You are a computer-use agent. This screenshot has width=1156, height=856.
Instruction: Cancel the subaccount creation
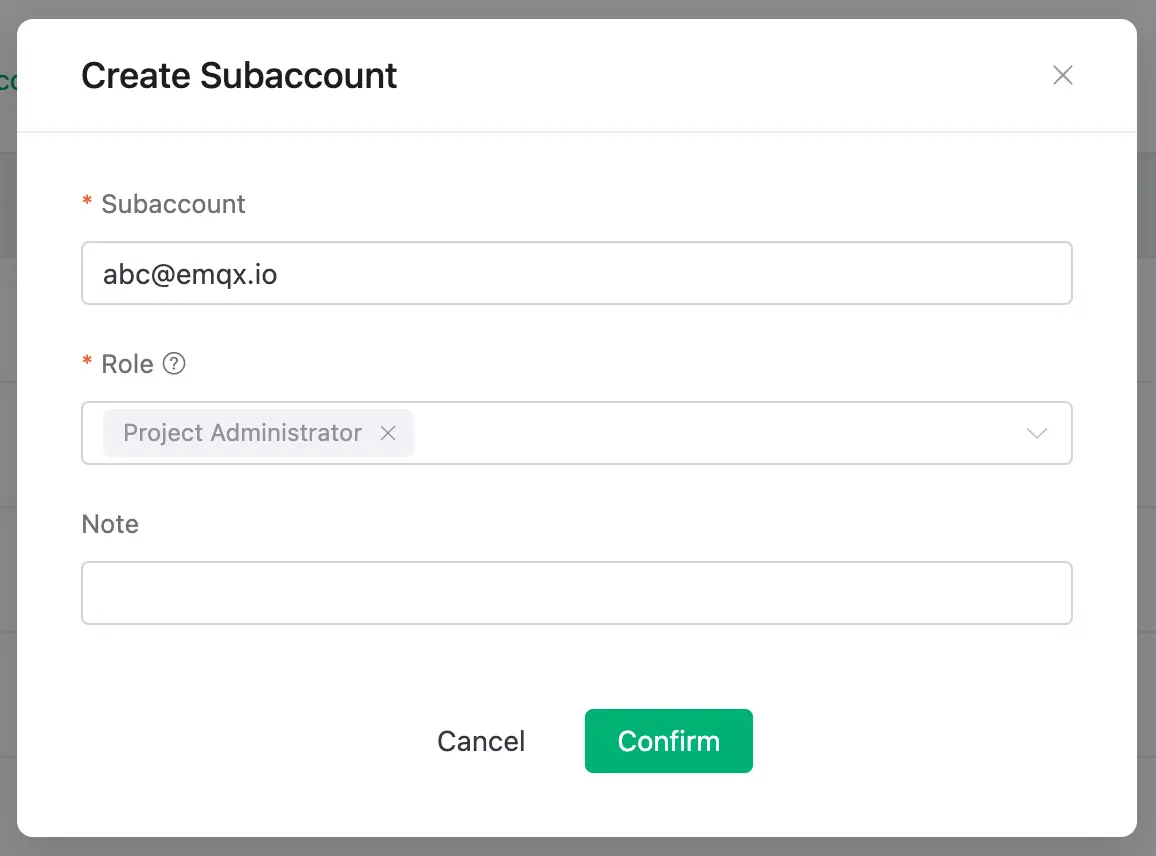point(481,741)
